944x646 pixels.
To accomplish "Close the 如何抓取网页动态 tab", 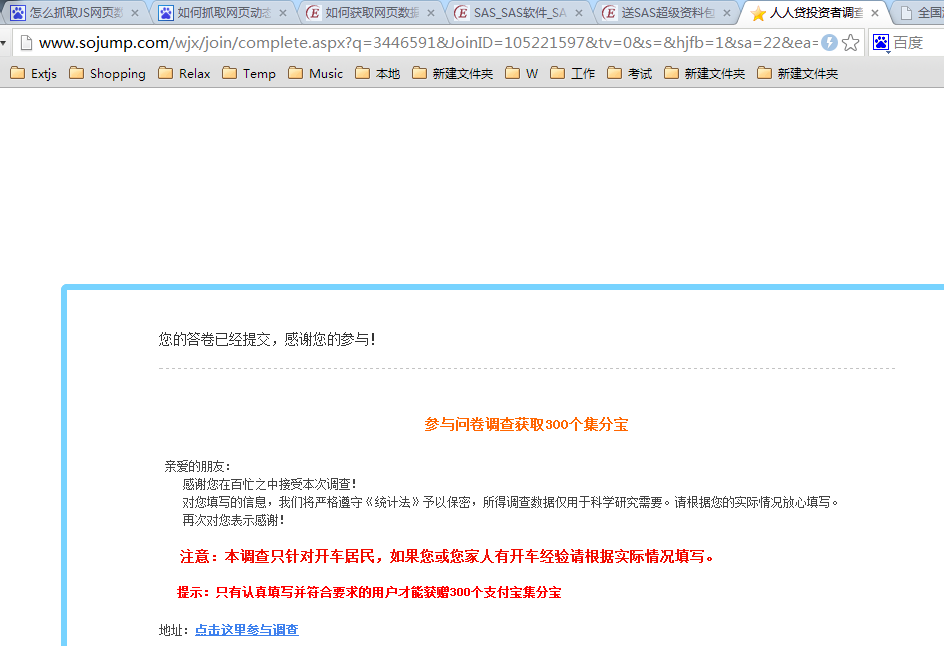I will pyautogui.click(x=283, y=13).
